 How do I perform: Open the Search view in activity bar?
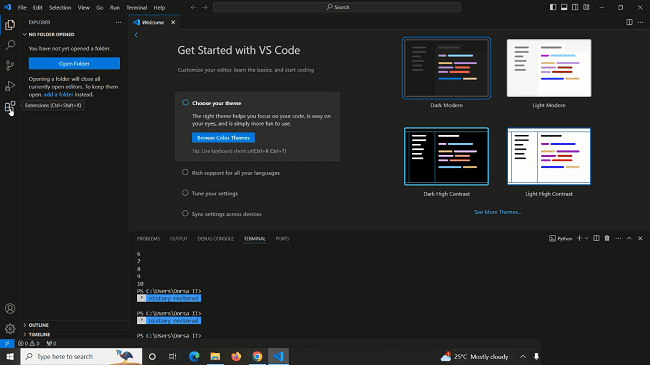click(10, 45)
